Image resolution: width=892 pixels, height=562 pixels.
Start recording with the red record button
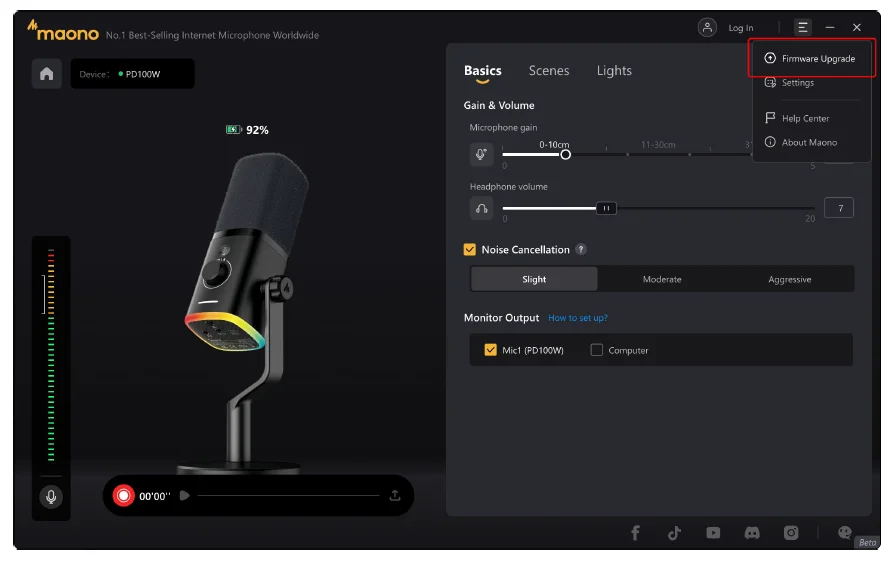123,495
